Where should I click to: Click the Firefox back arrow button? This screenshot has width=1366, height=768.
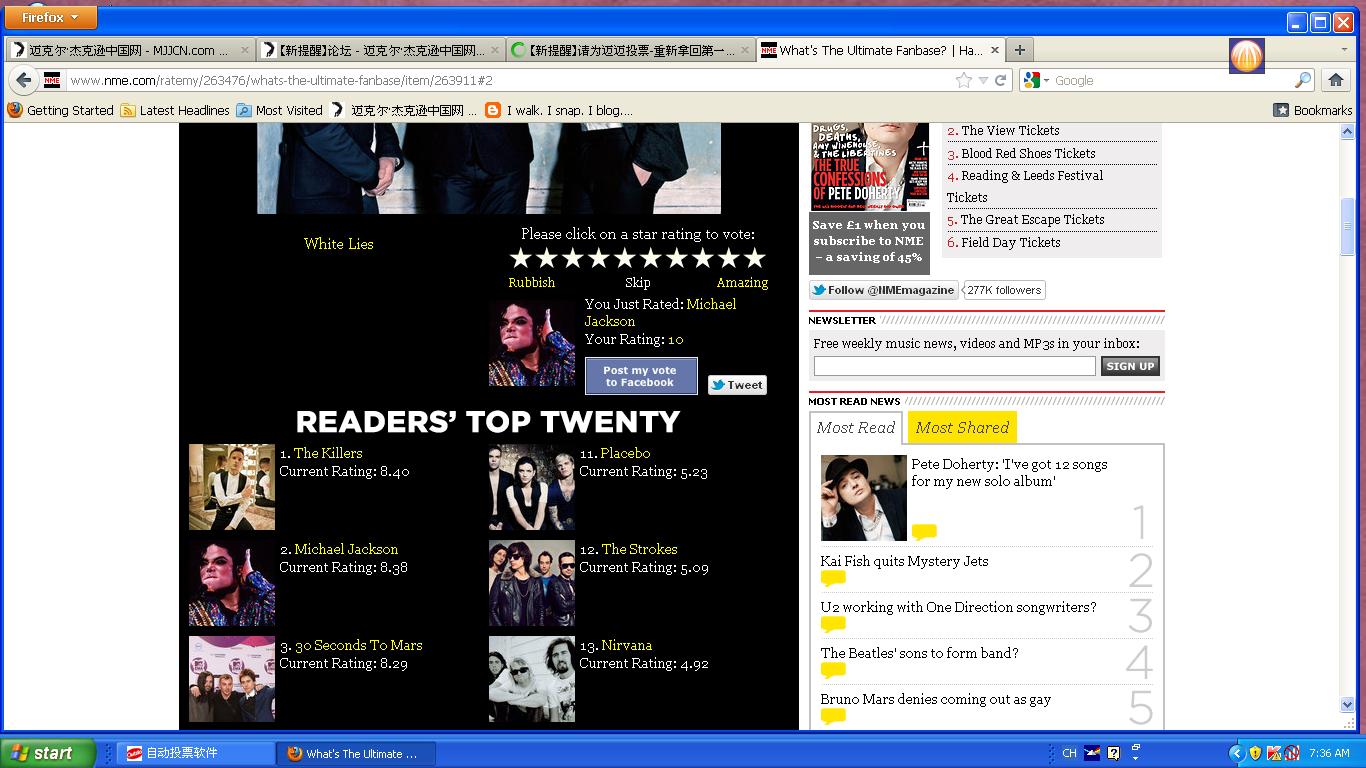pyautogui.click(x=24, y=80)
